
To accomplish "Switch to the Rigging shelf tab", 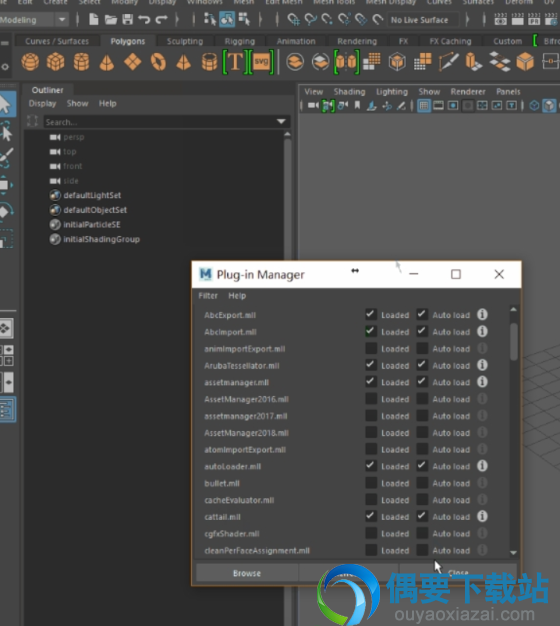I will click(239, 41).
